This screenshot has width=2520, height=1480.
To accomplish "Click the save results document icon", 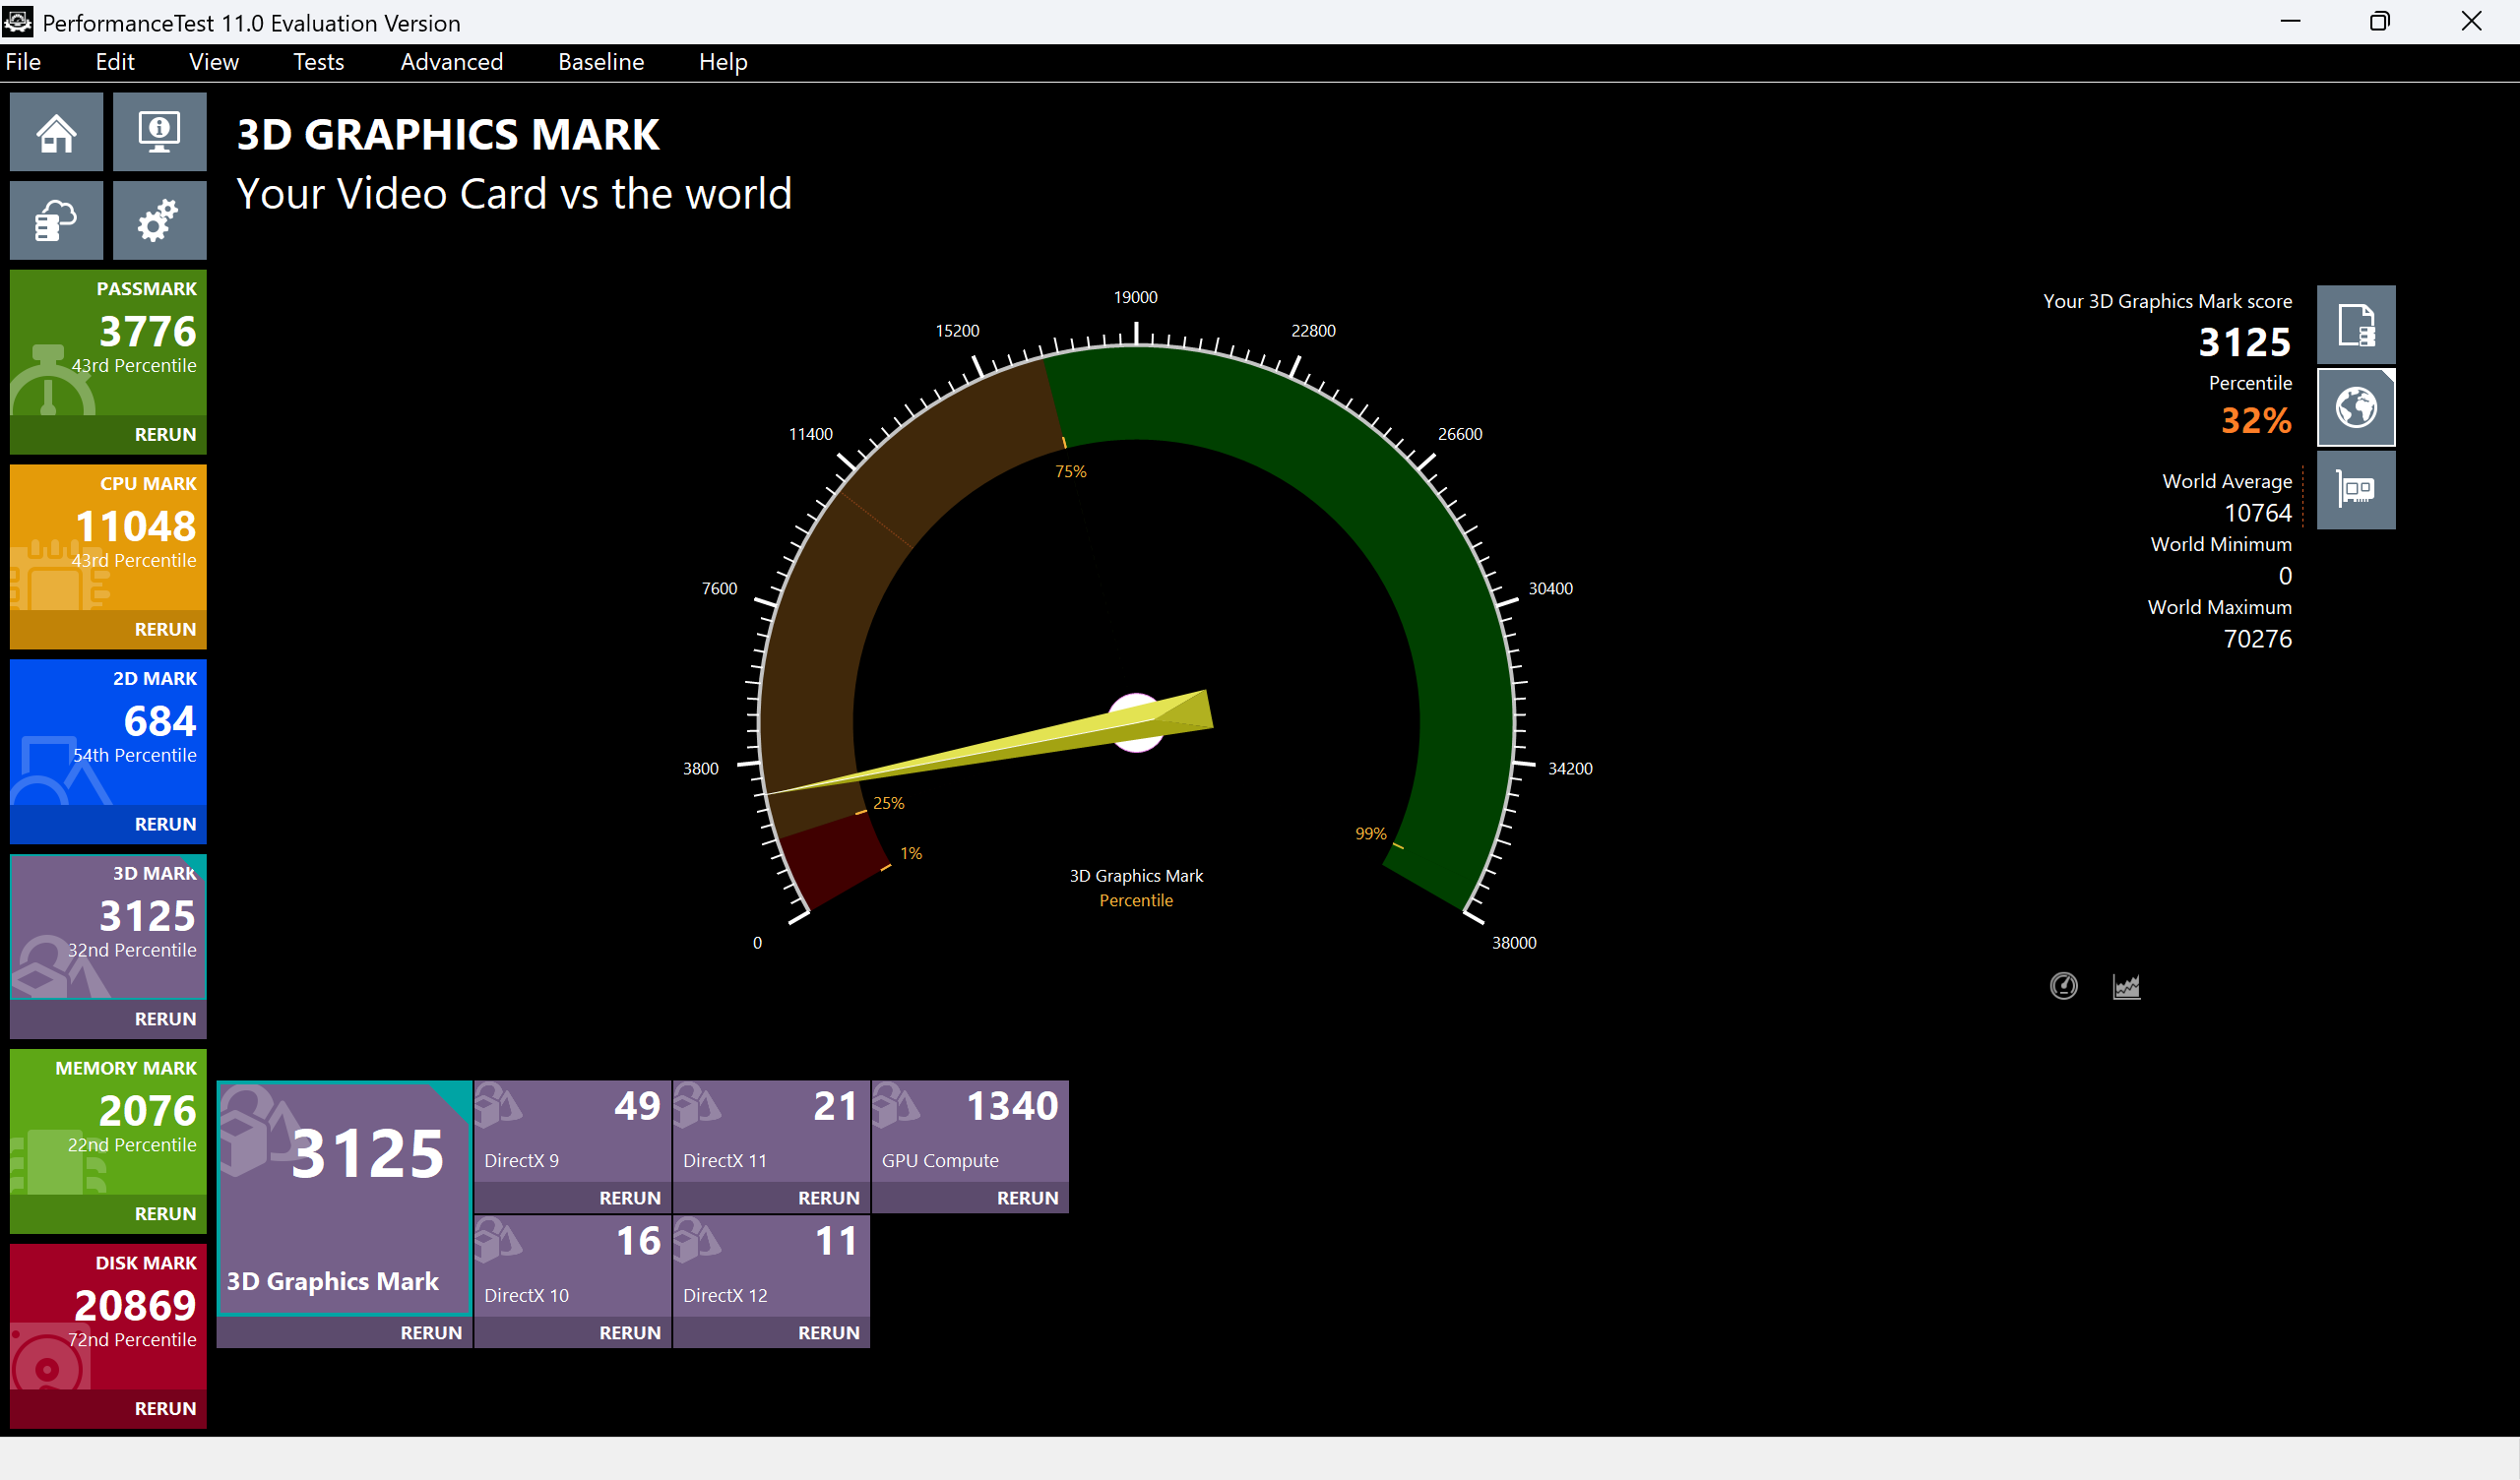I will click(x=2355, y=325).
